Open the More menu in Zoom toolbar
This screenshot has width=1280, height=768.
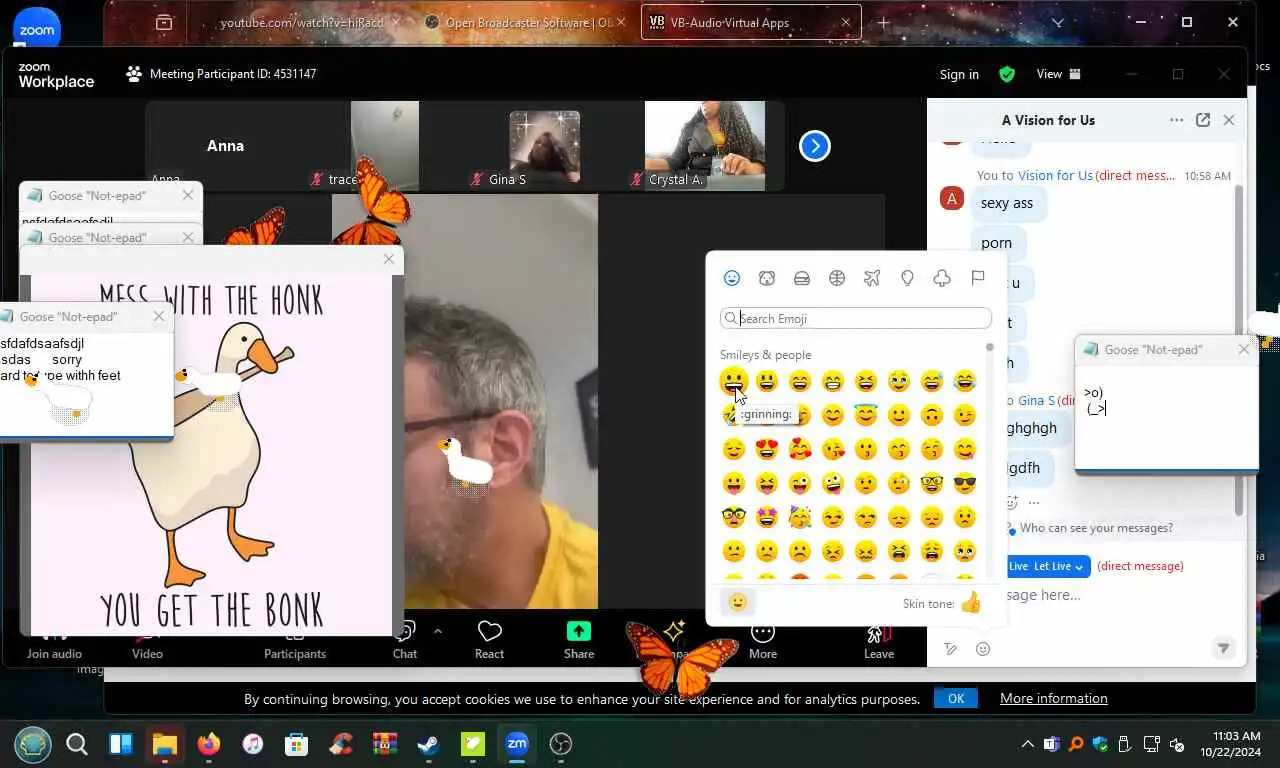[763, 641]
